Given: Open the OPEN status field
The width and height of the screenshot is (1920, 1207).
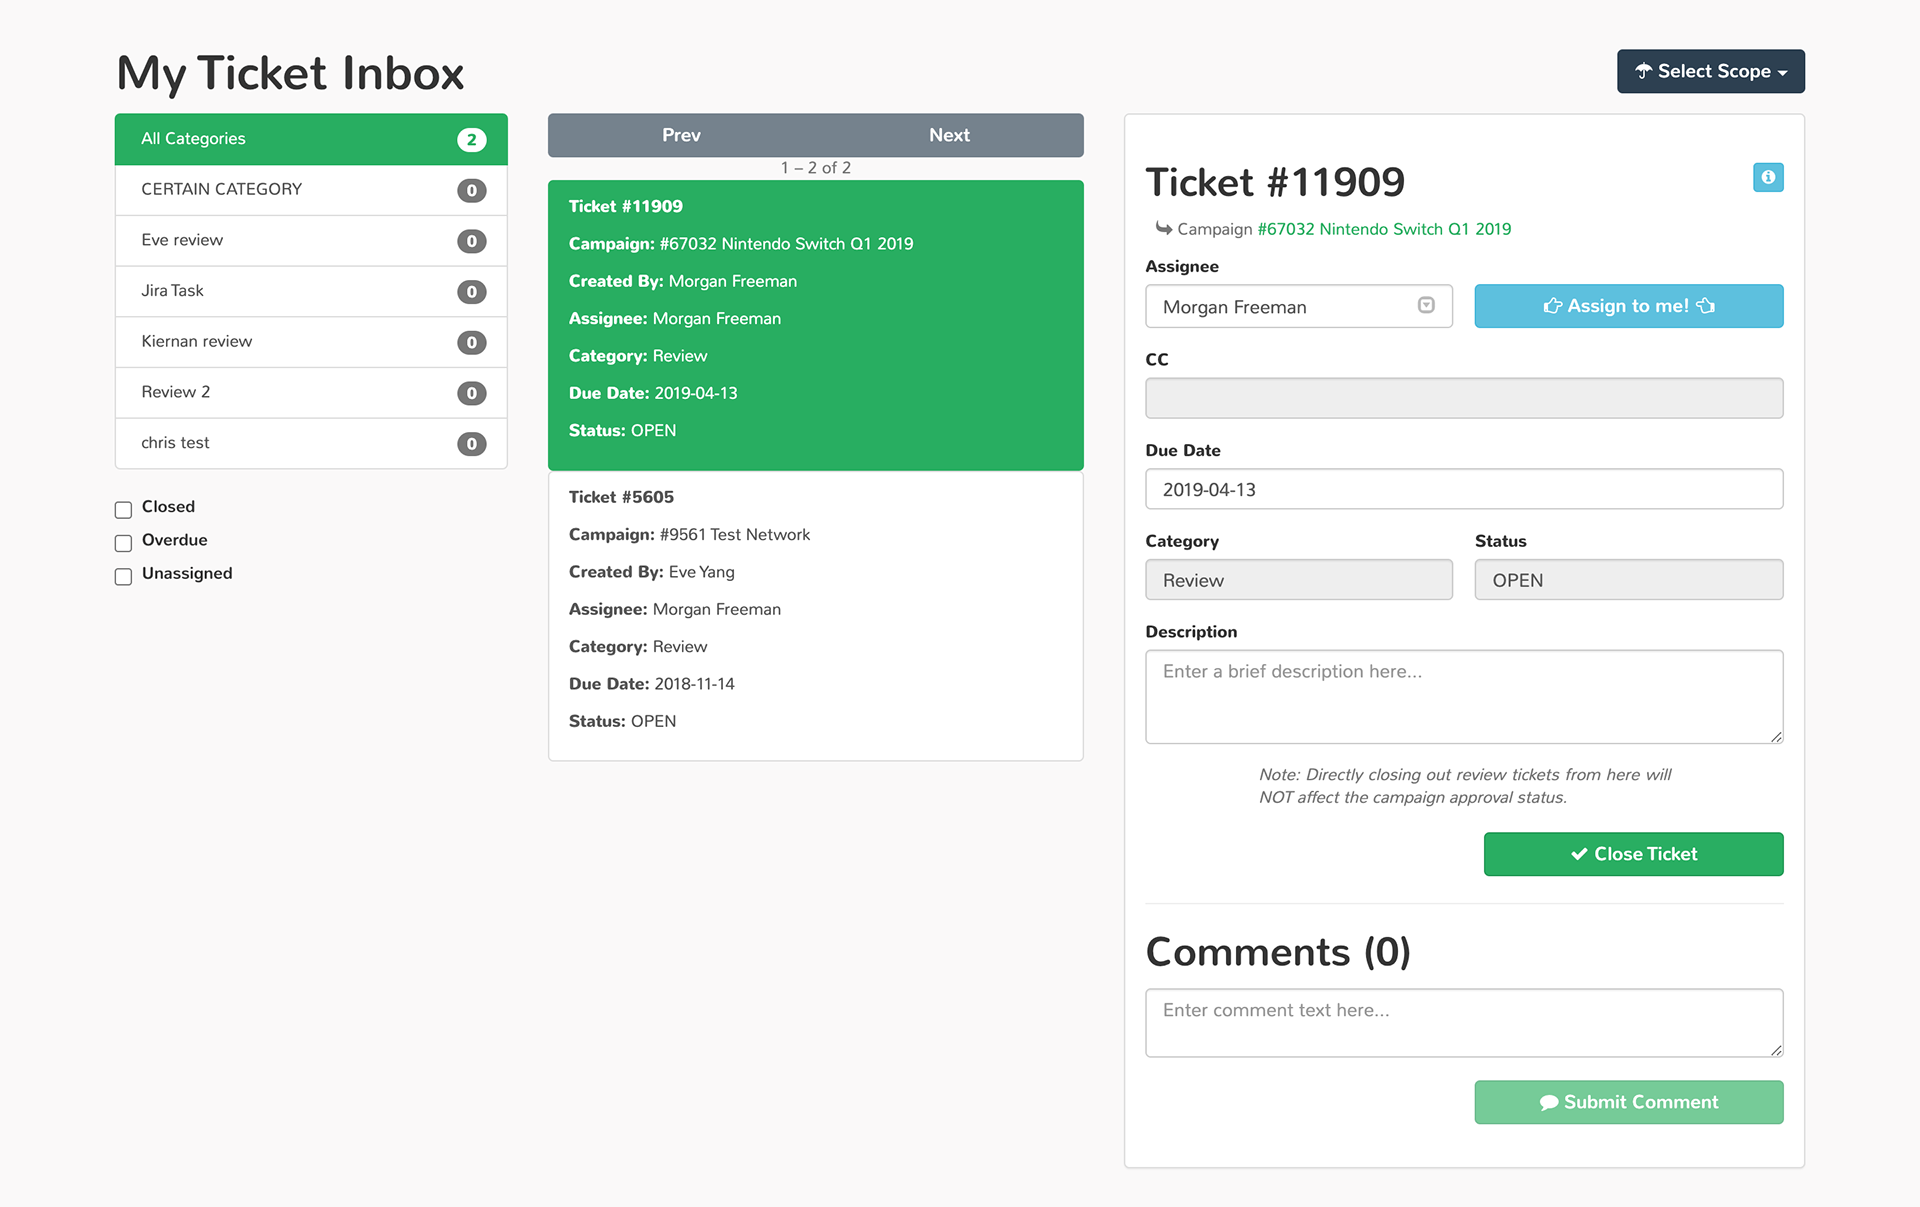Looking at the screenshot, I should [x=1627, y=580].
